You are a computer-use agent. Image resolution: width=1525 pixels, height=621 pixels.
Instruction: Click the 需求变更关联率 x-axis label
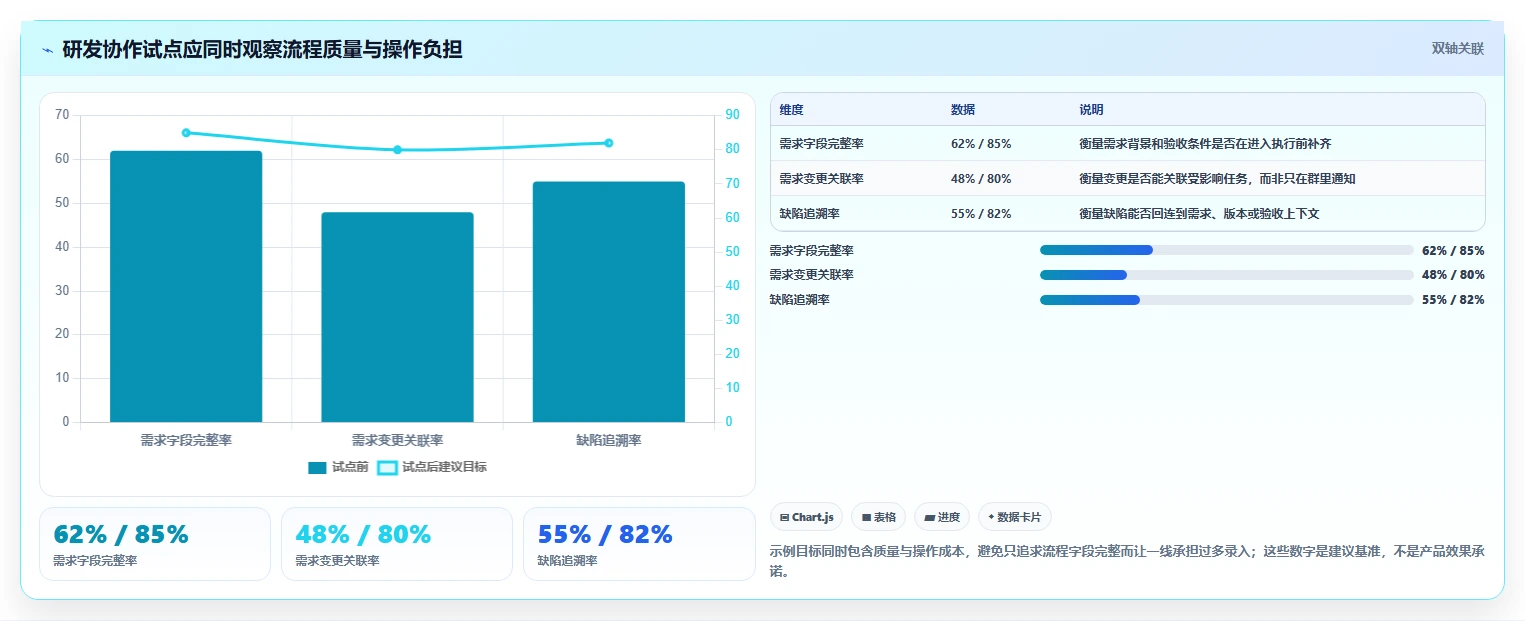(397, 440)
